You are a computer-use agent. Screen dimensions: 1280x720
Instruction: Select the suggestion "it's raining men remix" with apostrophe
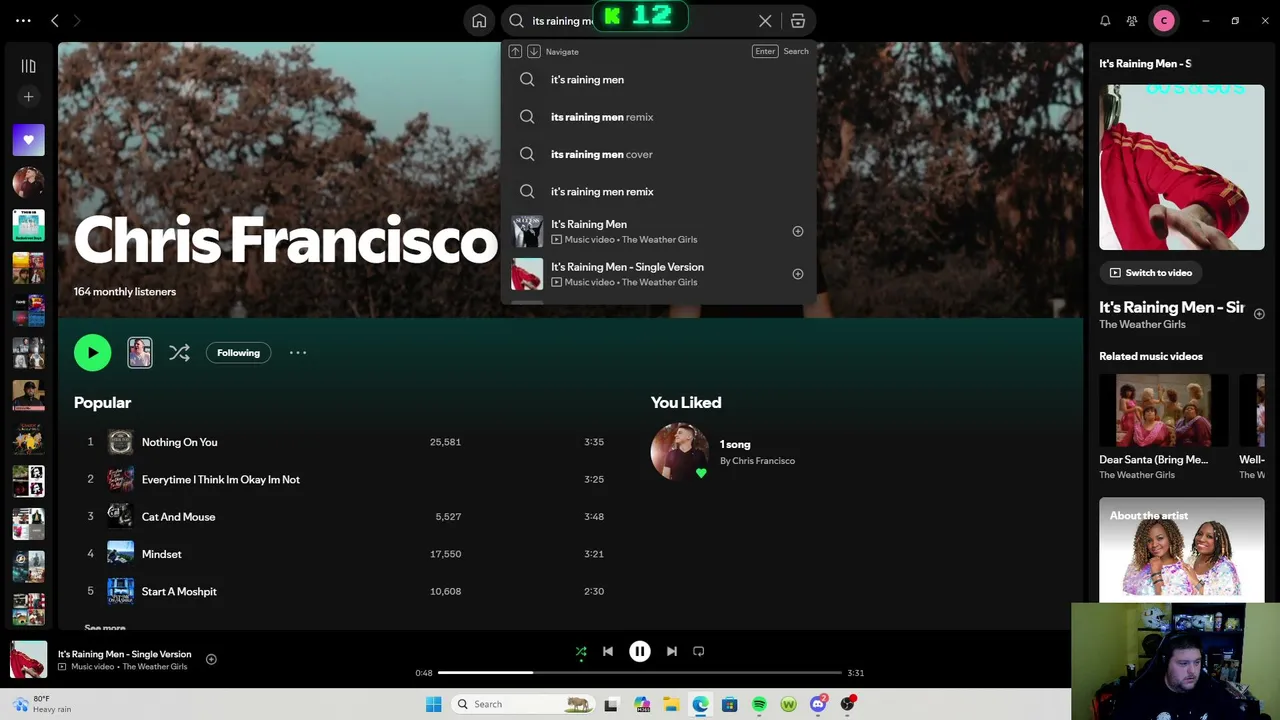[659, 192]
